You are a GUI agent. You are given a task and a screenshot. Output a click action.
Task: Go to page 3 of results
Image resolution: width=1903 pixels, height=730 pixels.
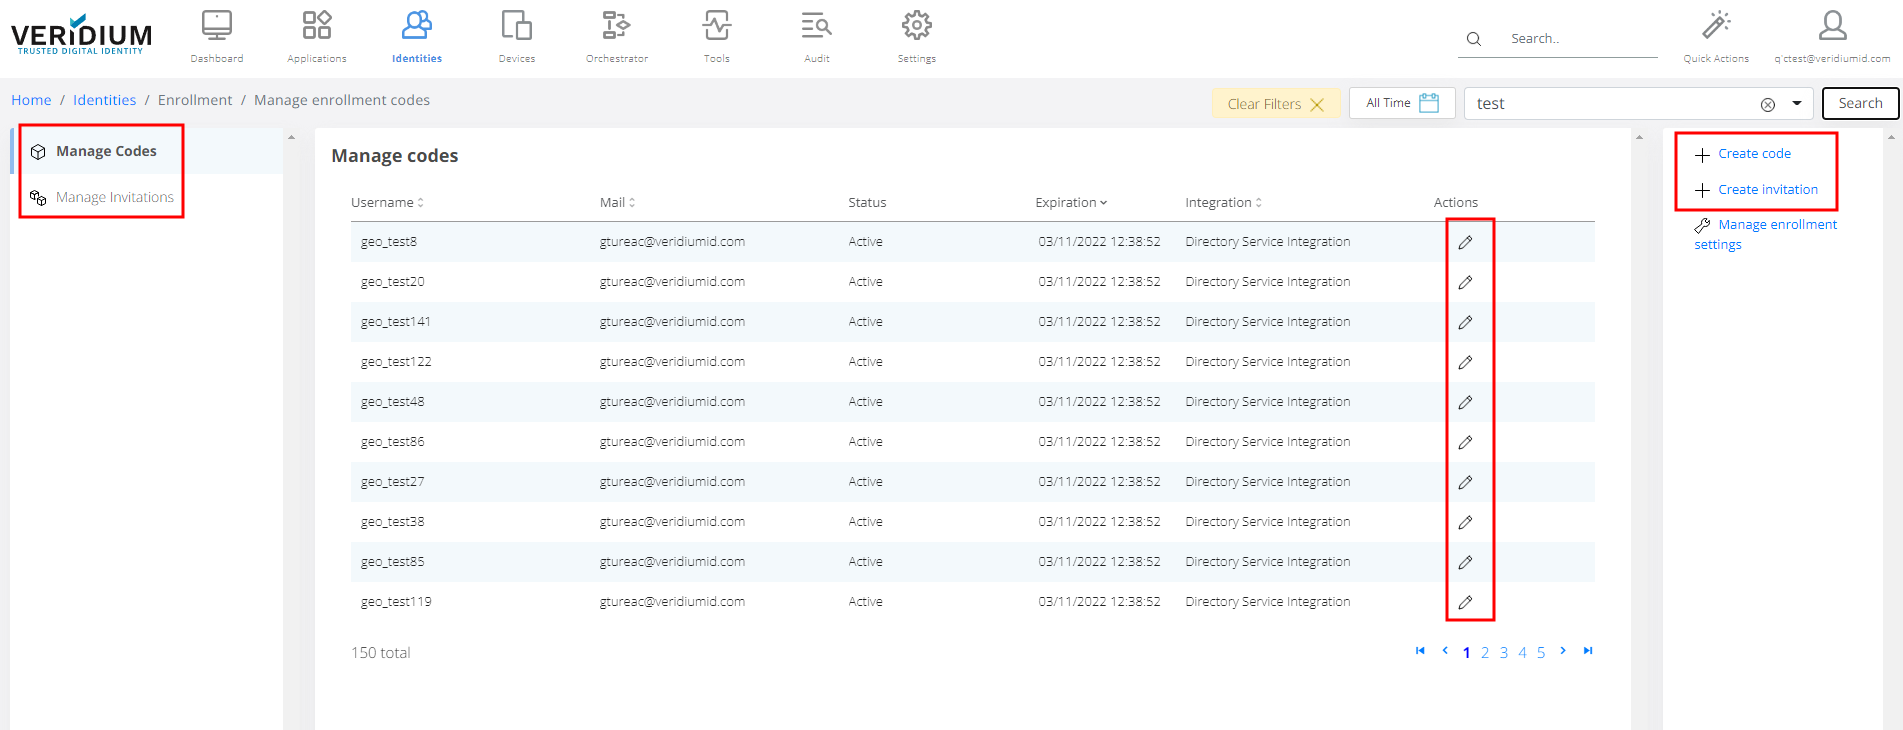(x=1504, y=653)
